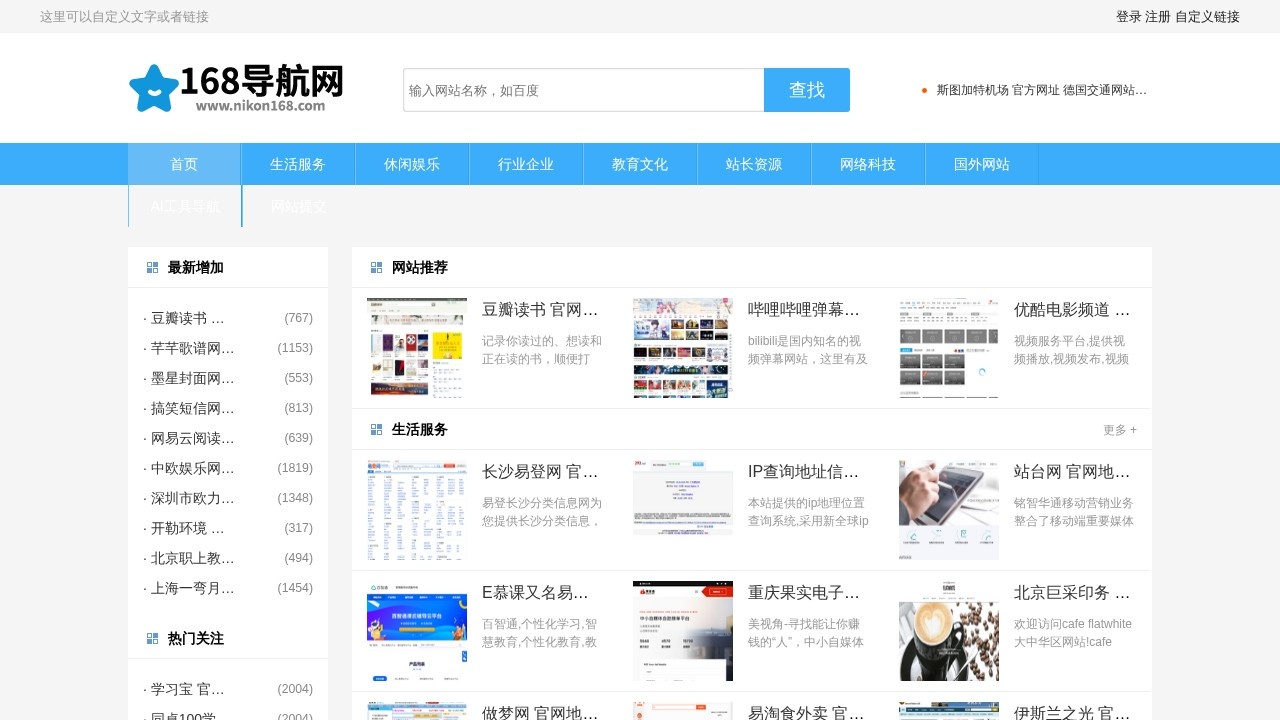Open 优酷电影频道 thumbnail image
Image resolution: width=1280 pixels, height=720 pixels.
tap(949, 348)
